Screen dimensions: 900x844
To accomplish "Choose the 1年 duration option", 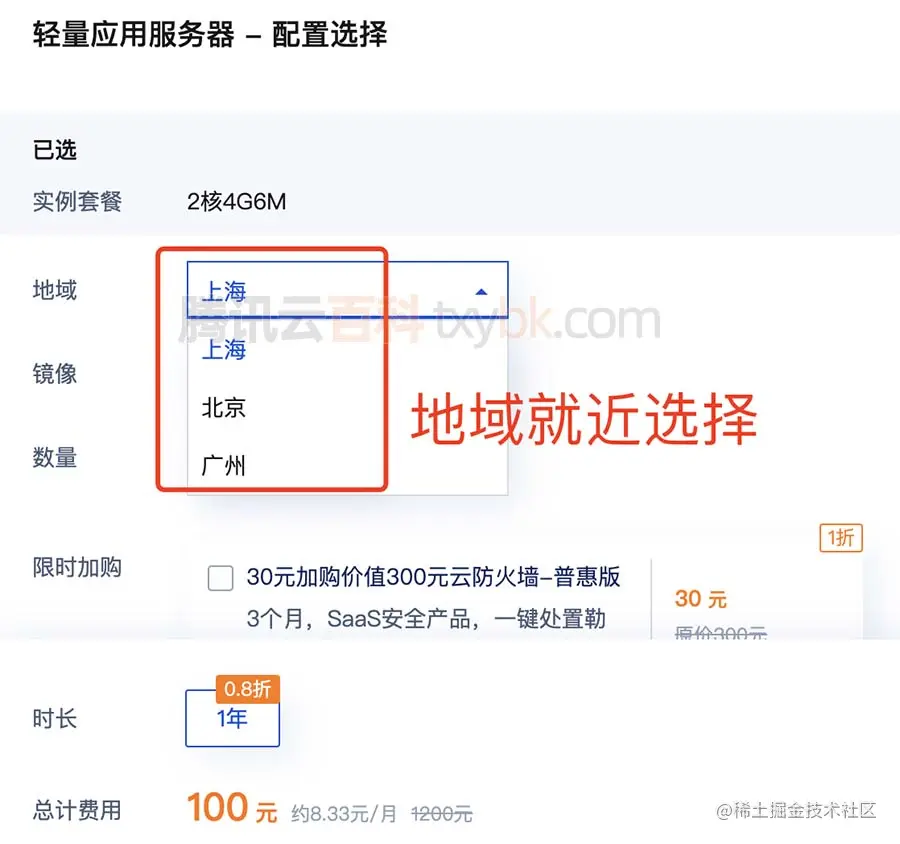I will click(231, 719).
